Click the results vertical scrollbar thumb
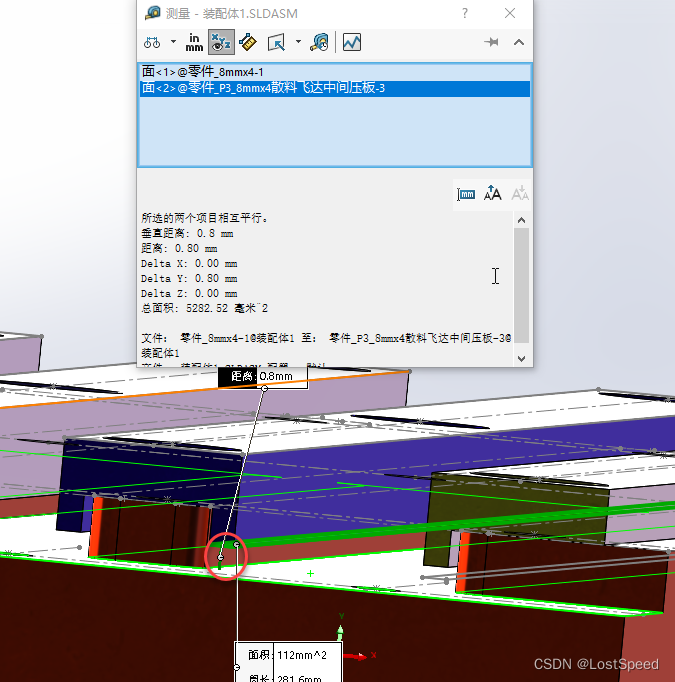The image size is (675, 682). tap(521, 285)
